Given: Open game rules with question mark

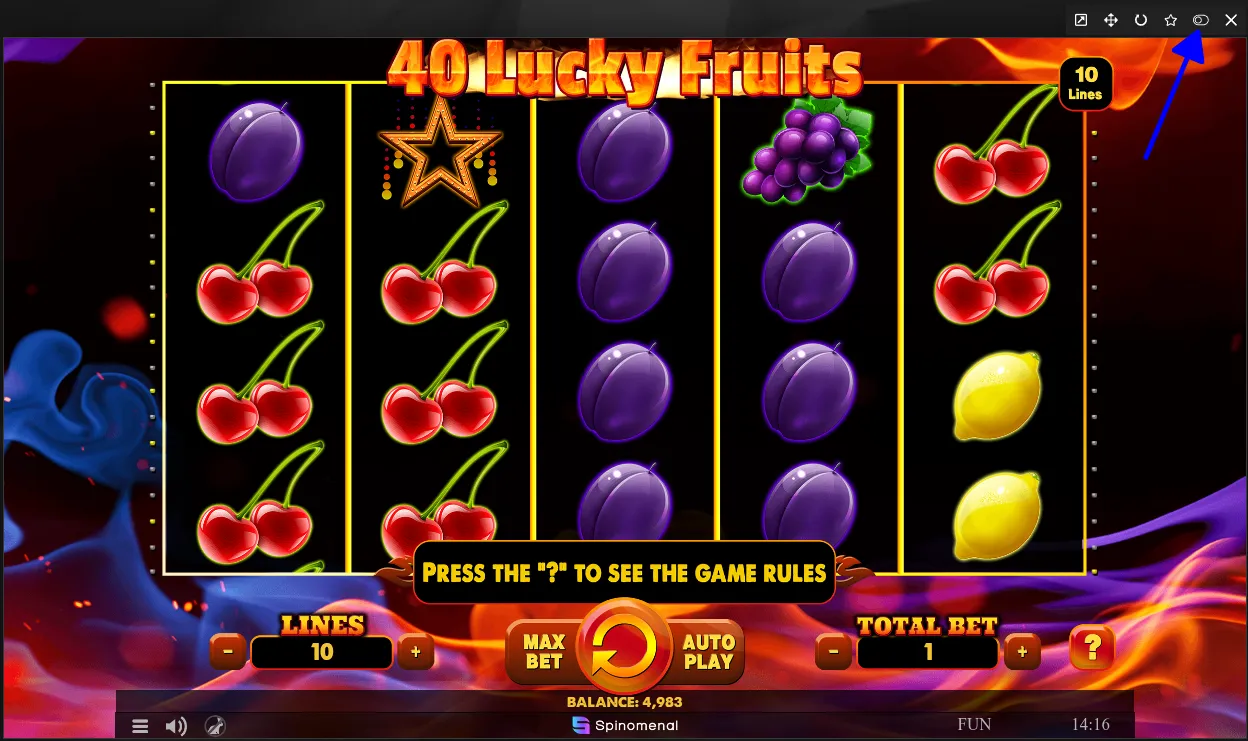Looking at the screenshot, I should [1092, 649].
